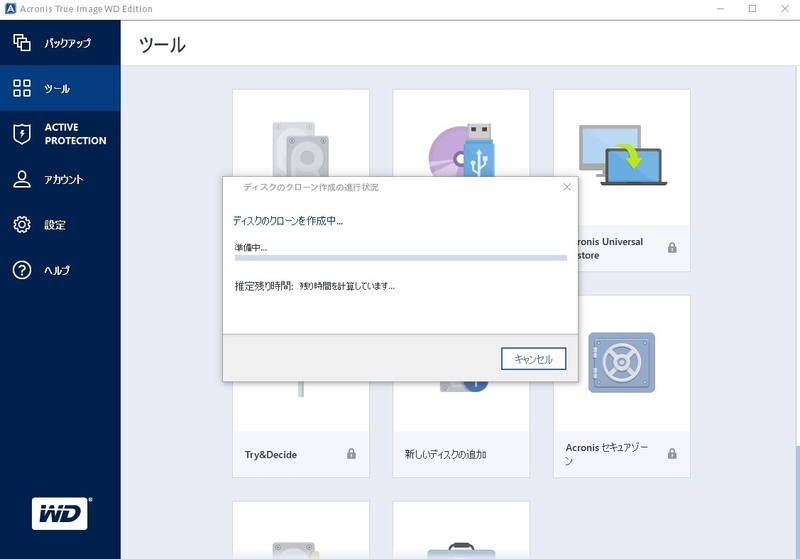The image size is (800, 559).
Task: Click the WD logo in the sidebar
Action: pyautogui.click(x=61, y=513)
